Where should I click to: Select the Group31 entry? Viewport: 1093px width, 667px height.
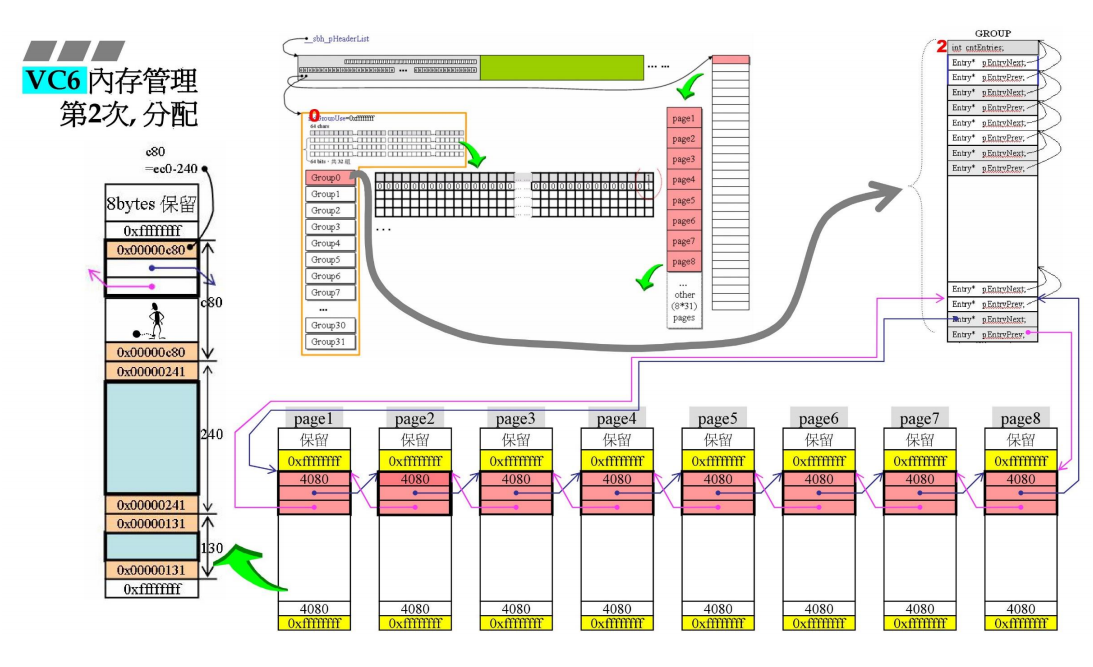[330, 342]
